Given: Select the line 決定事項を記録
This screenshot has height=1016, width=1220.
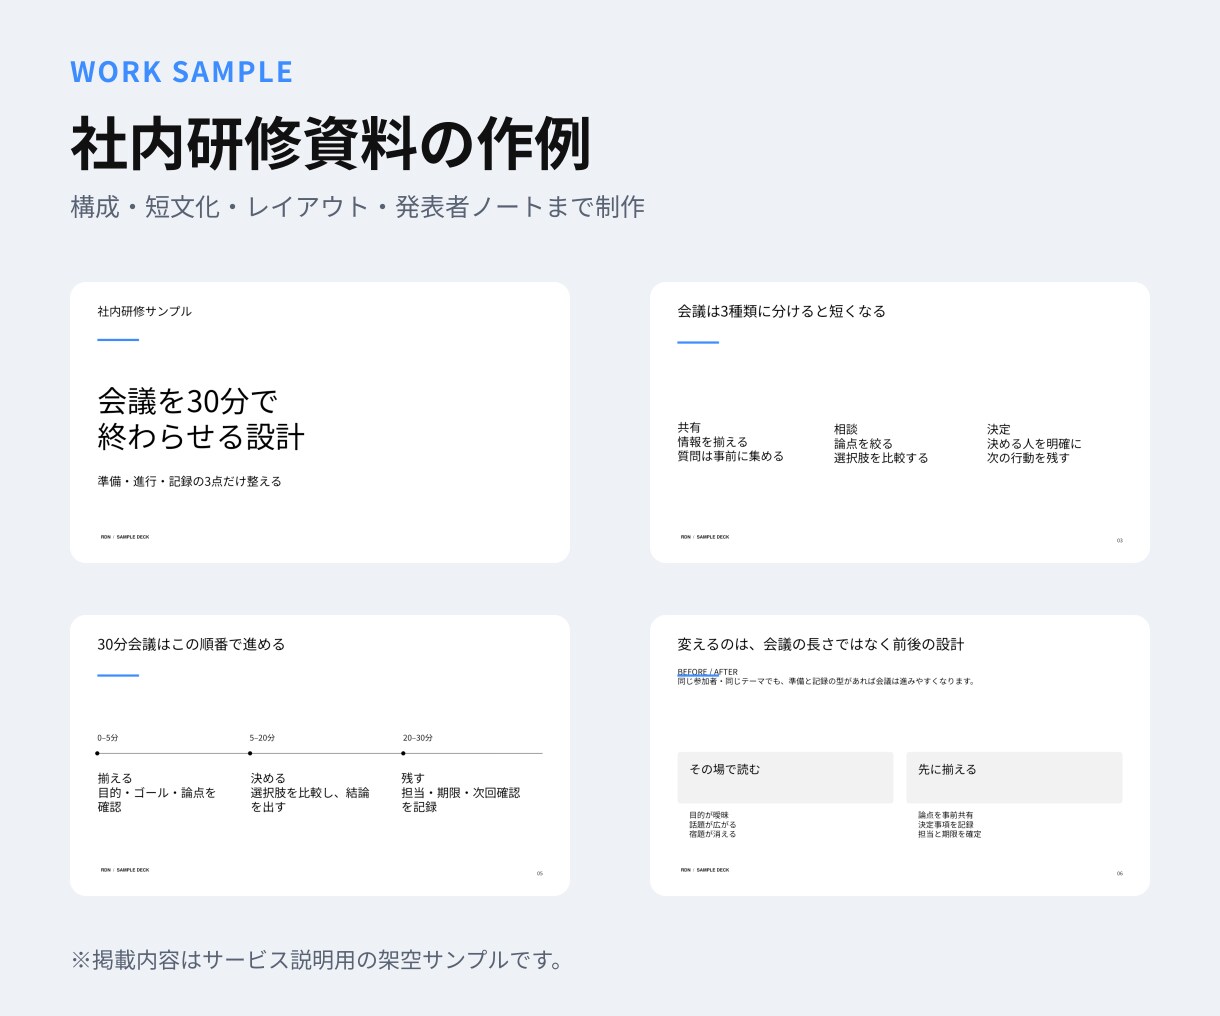Looking at the screenshot, I should click(x=946, y=825).
